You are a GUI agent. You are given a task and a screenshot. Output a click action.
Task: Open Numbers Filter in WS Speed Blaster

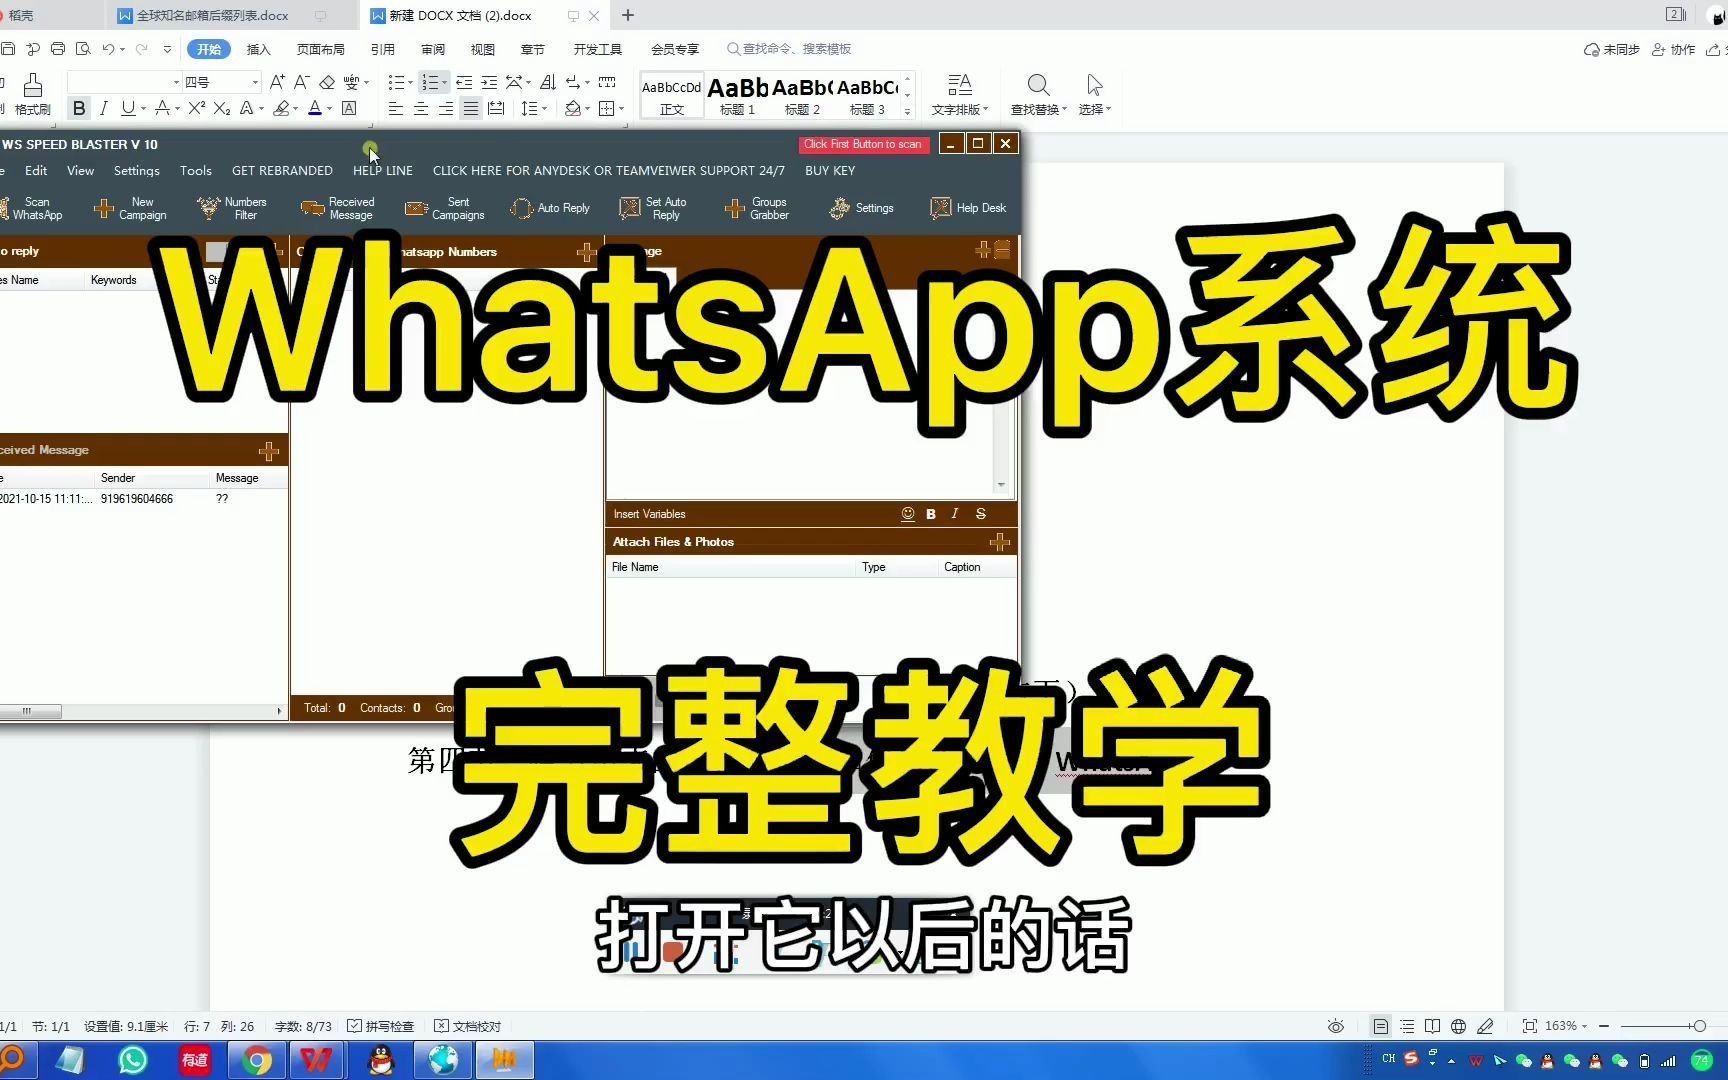coord(233,208)
